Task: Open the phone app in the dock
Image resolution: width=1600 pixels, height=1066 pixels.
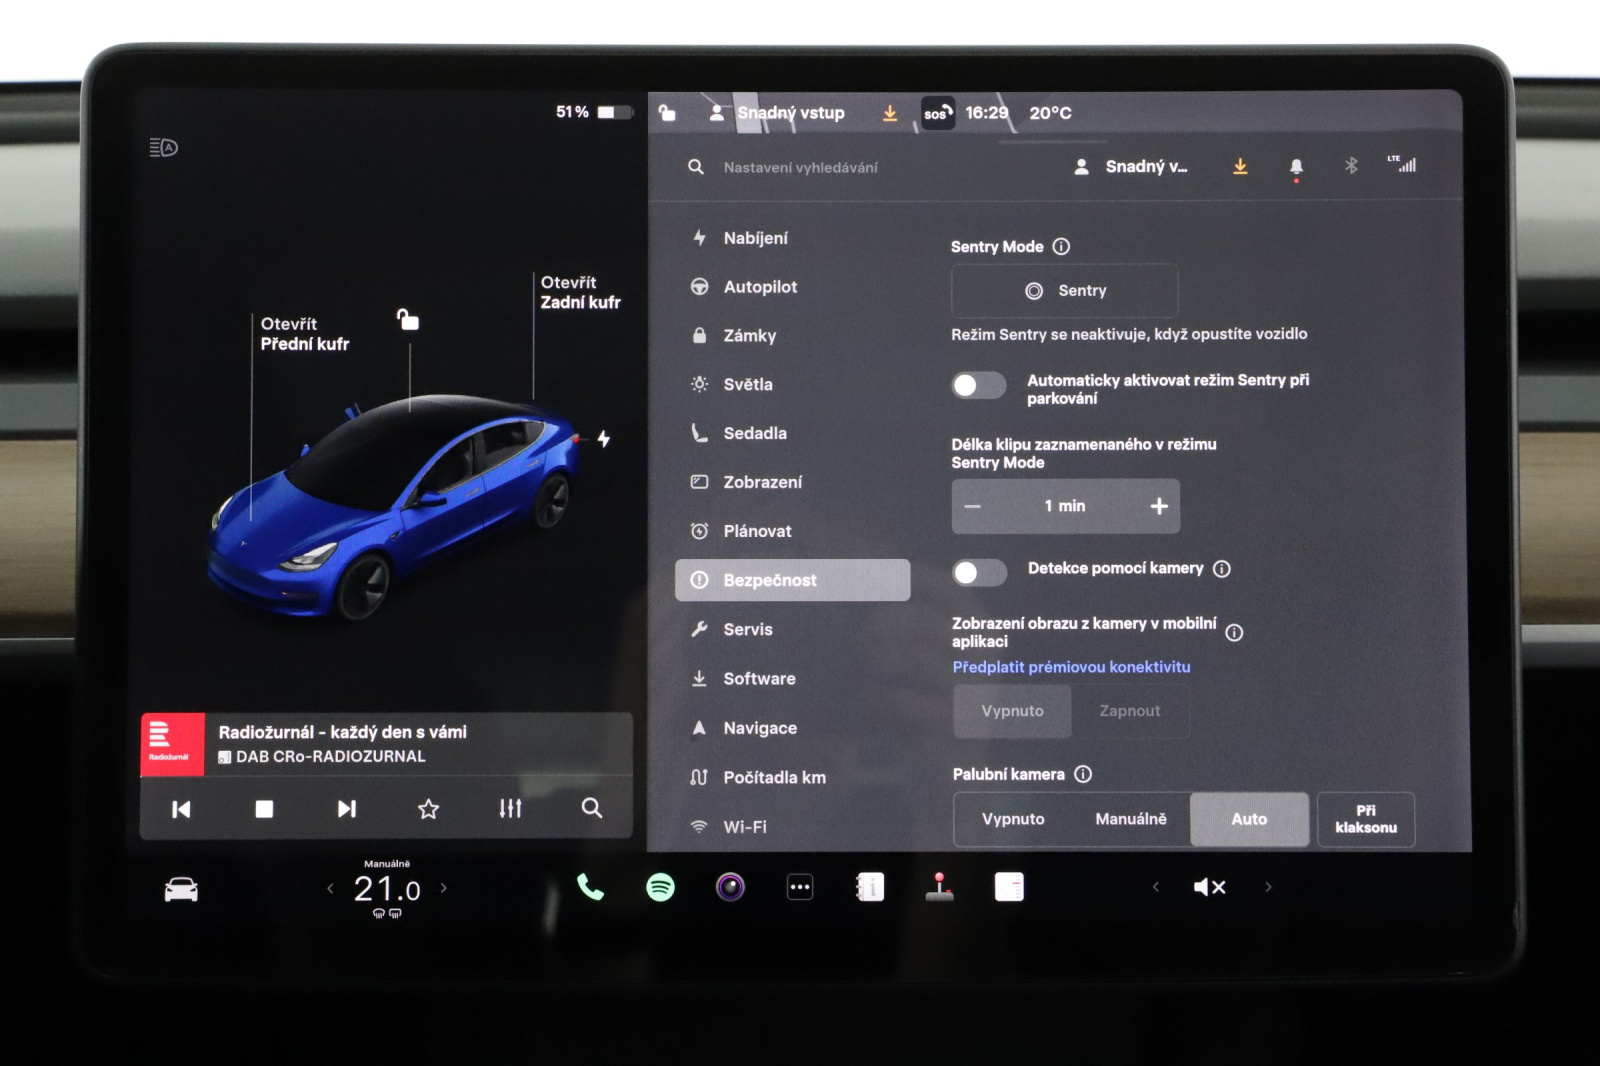Action: pos(590,887)
